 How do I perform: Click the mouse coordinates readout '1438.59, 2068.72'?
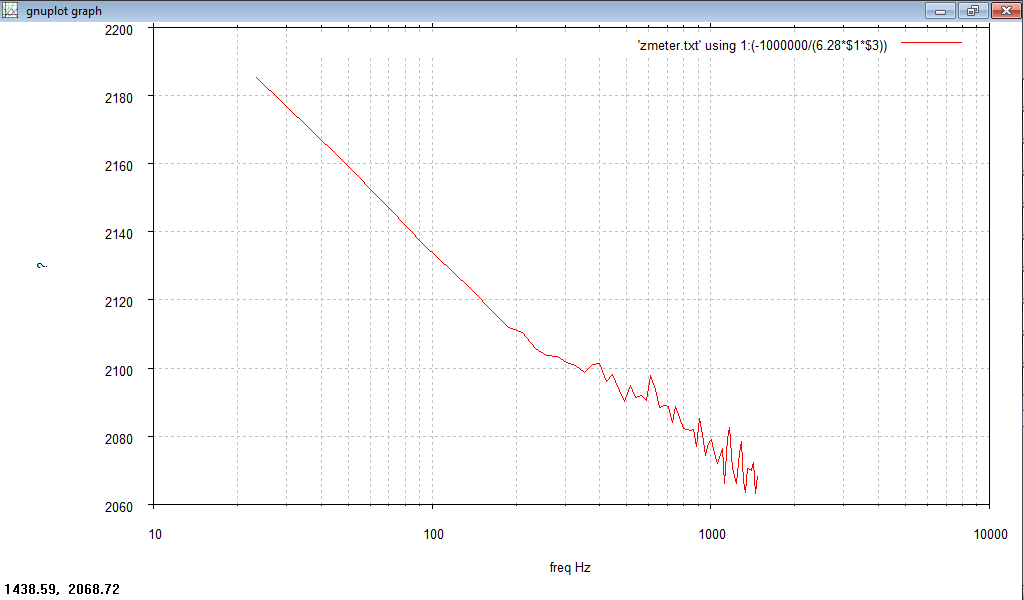coord(62,589)
